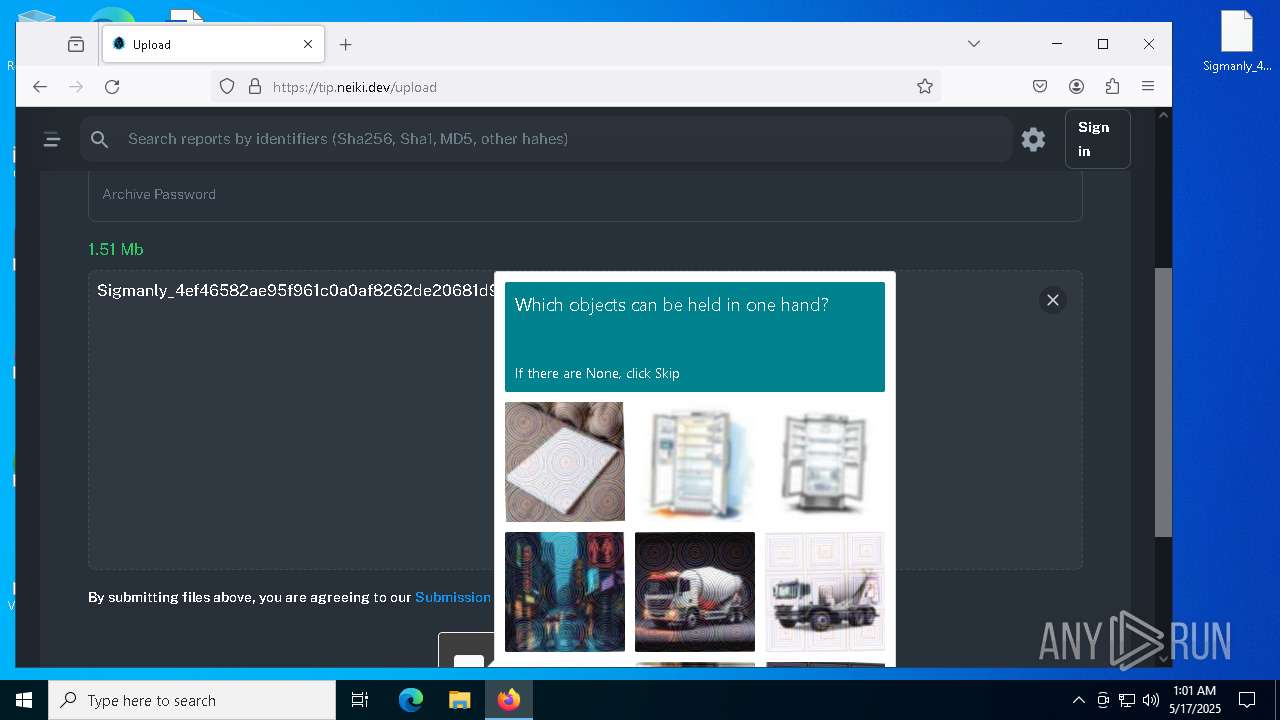1280x720 pixels.
Task: Open network status tray icon
Action: tap(1127, 700)
